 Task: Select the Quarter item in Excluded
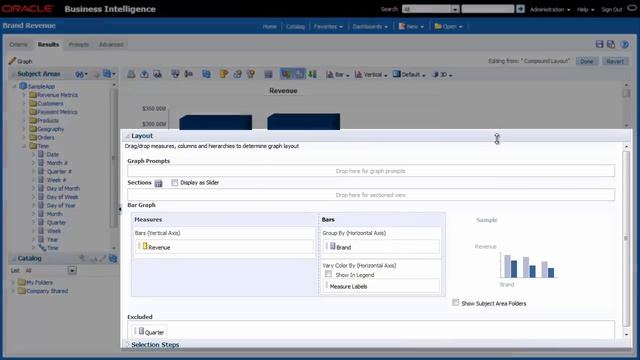coord(149,332)
